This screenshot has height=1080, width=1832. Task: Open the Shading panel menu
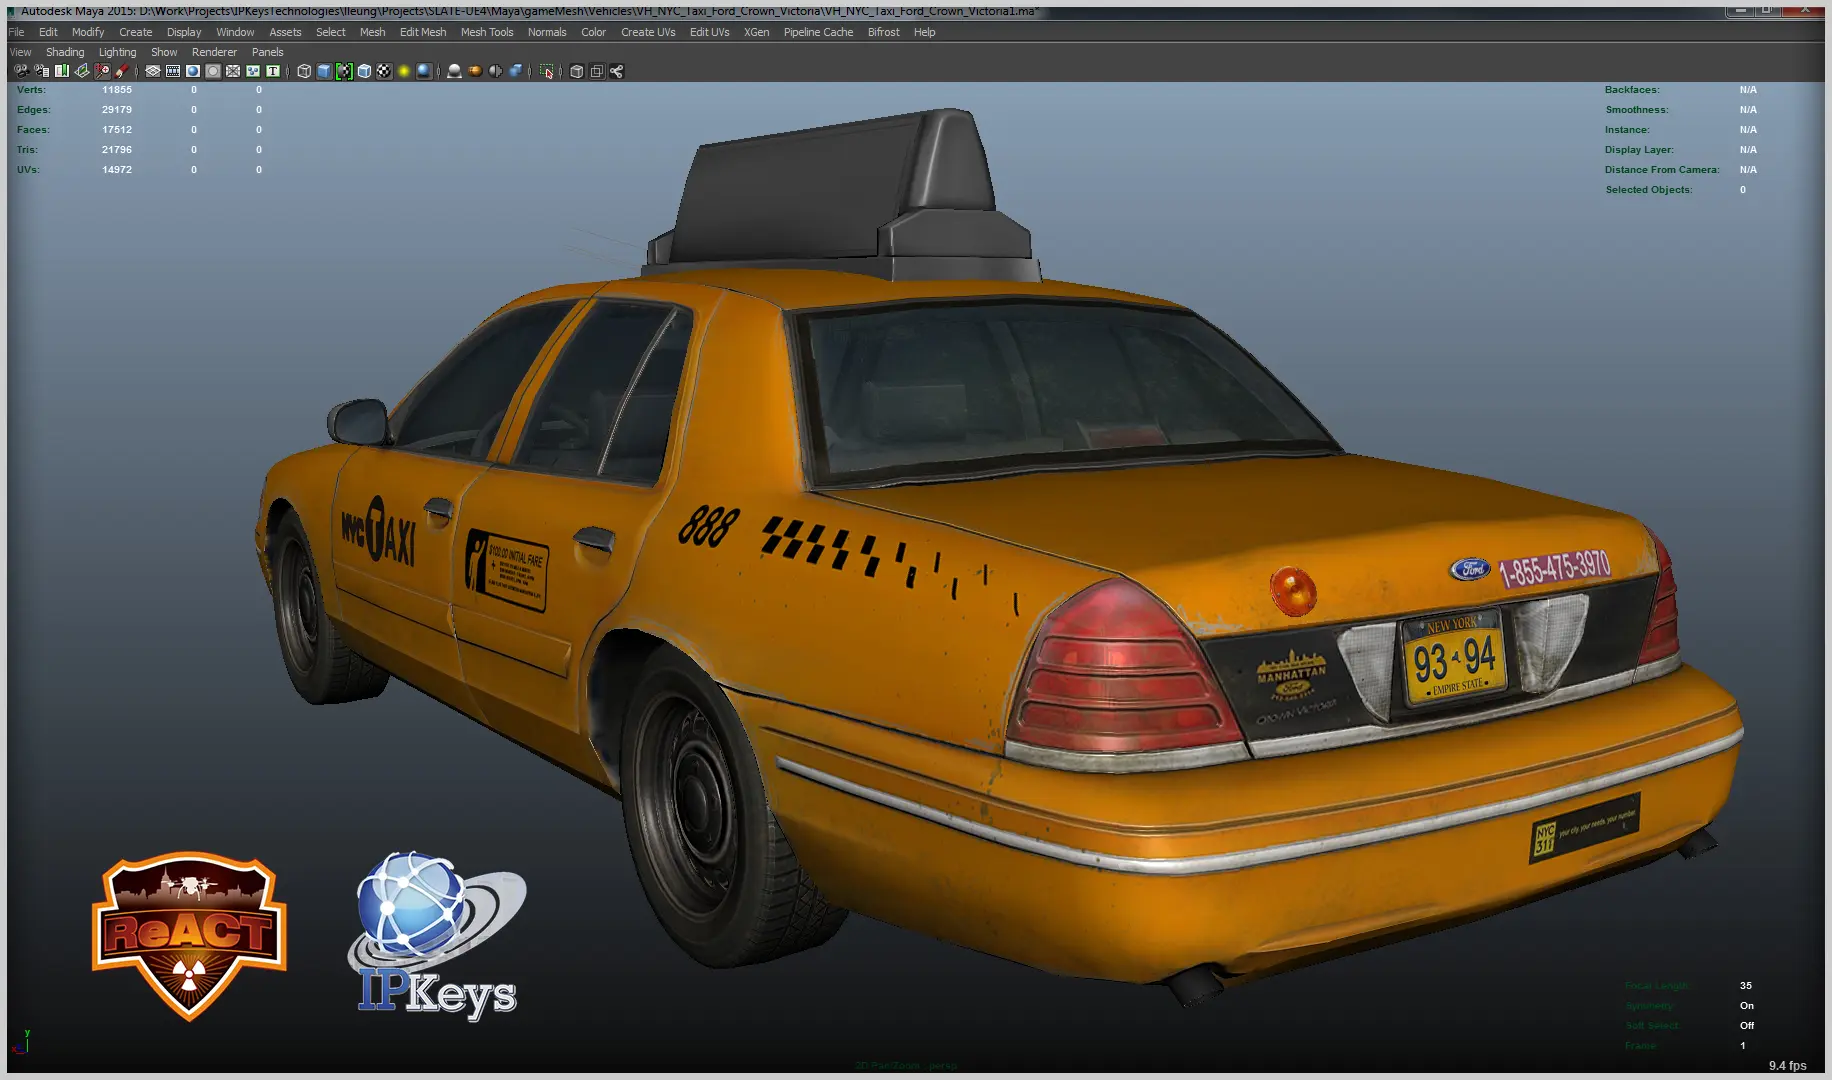pyautogui.click(x=65, y=52)
